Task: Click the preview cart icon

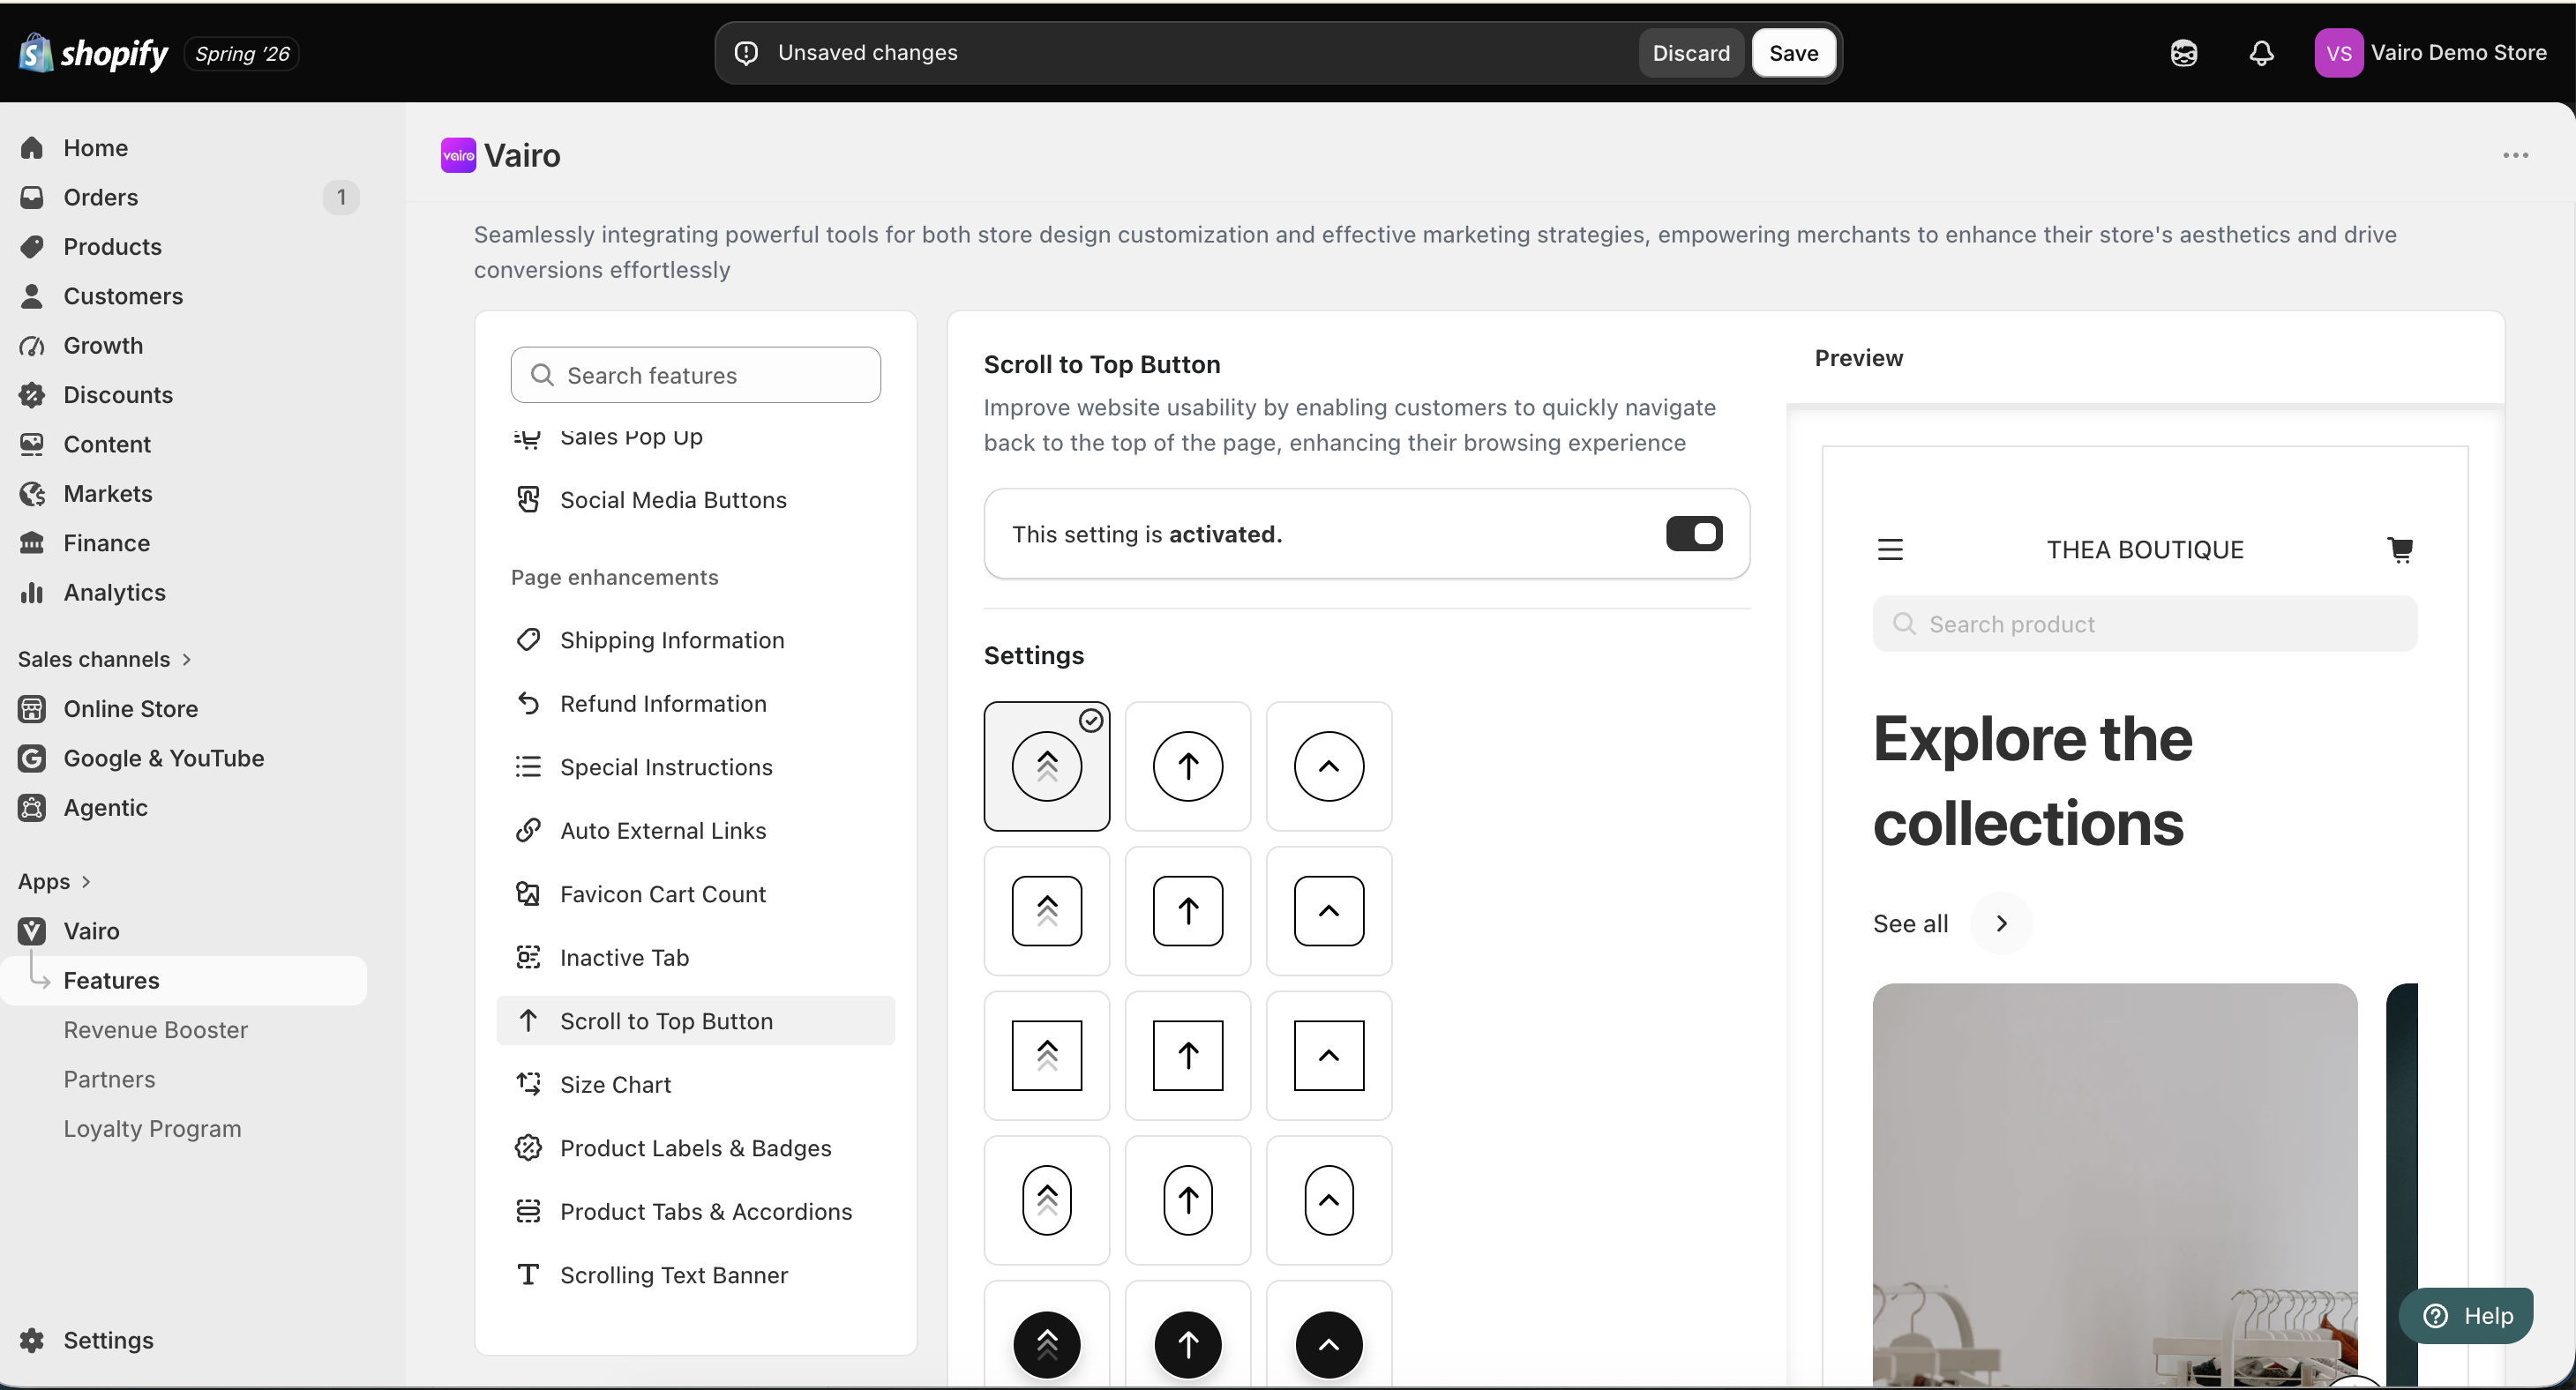Action: (x=2400, y=549)
